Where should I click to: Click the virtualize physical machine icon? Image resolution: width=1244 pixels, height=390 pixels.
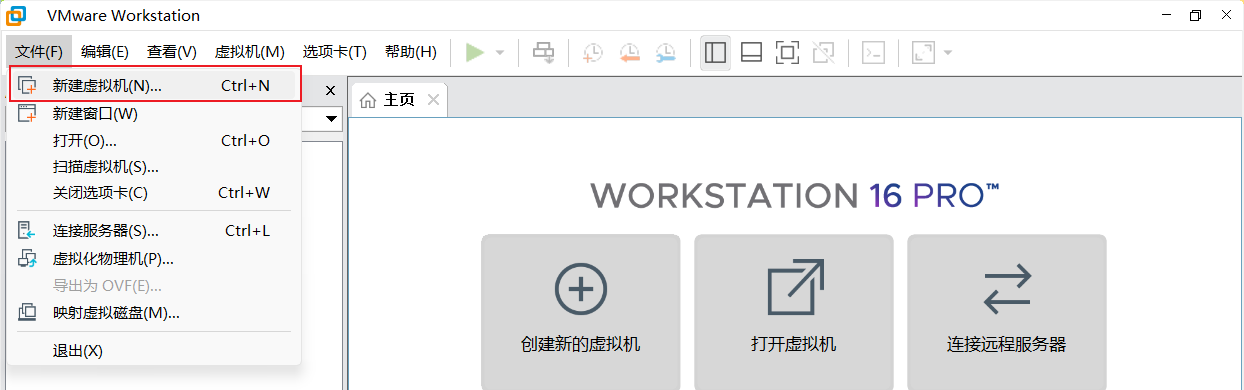click(28, 259)
